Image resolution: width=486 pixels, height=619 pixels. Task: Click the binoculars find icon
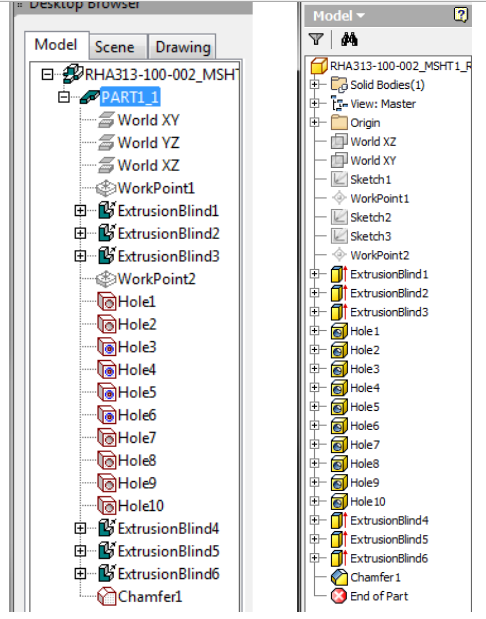click(349, 39)
